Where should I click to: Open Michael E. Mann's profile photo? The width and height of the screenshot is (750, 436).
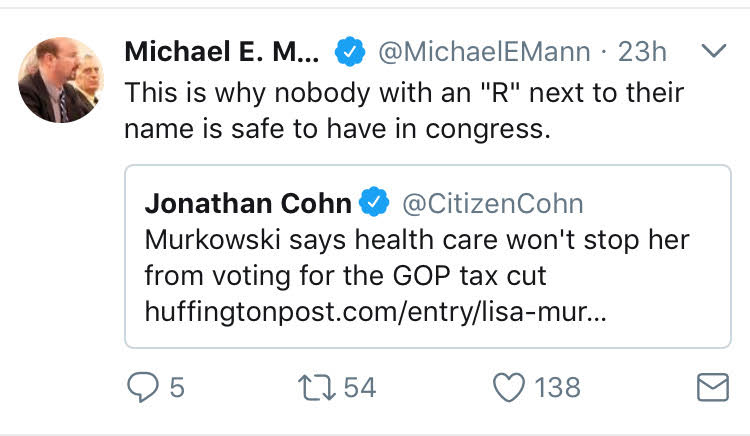(x=61, y=79)
